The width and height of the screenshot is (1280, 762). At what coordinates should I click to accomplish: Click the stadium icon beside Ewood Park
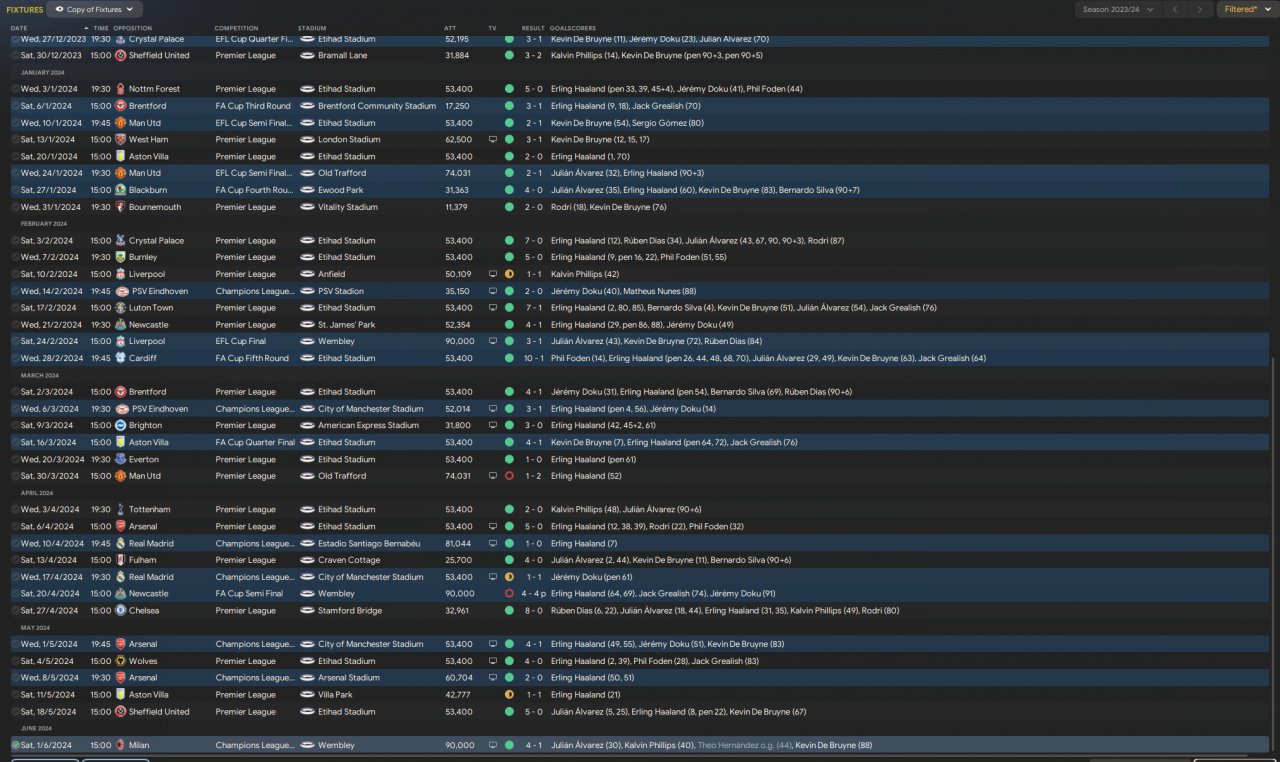click(x=308, y=190)
